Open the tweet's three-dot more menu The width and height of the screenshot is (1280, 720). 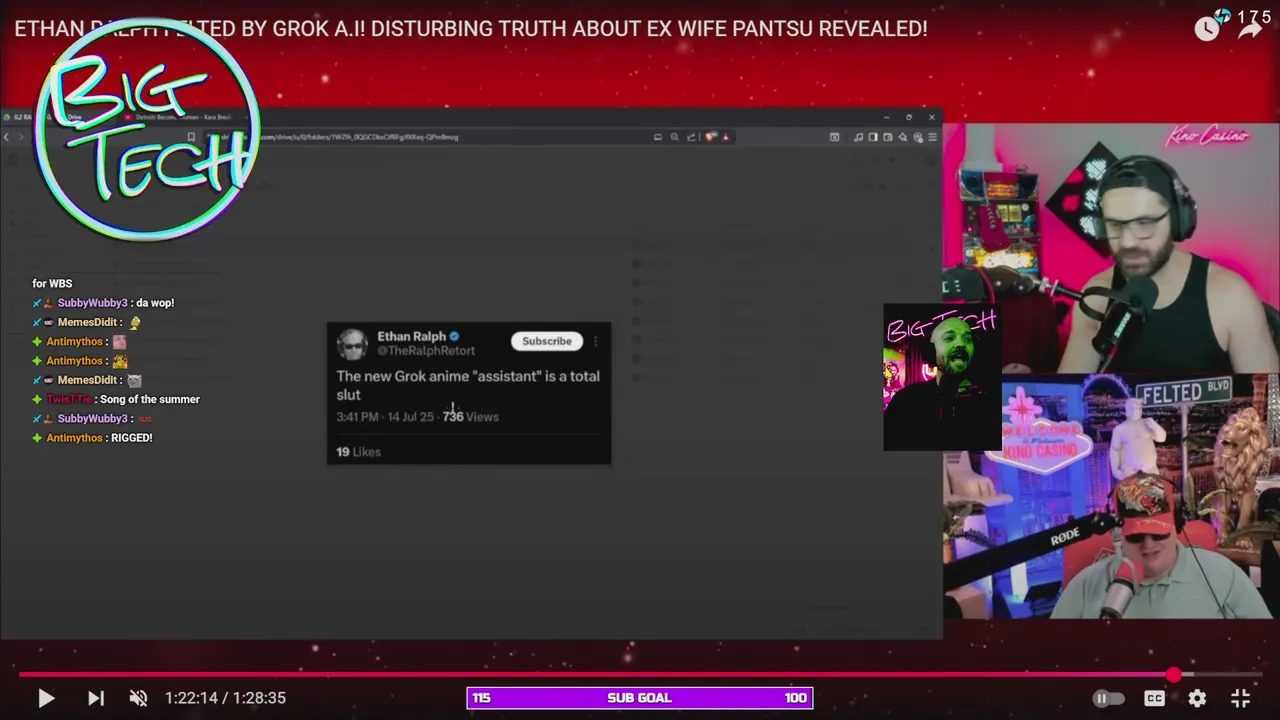click(596, 341)
